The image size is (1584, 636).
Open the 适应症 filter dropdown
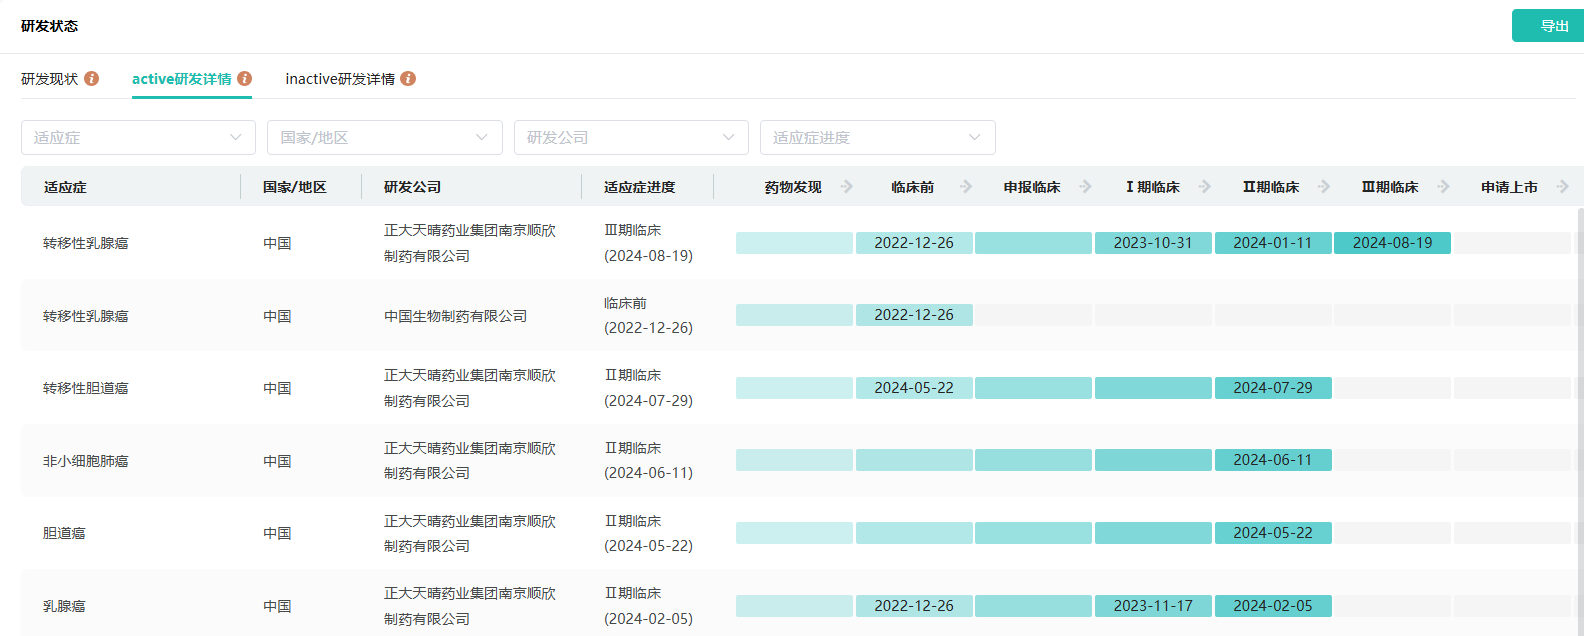(138, 138)
